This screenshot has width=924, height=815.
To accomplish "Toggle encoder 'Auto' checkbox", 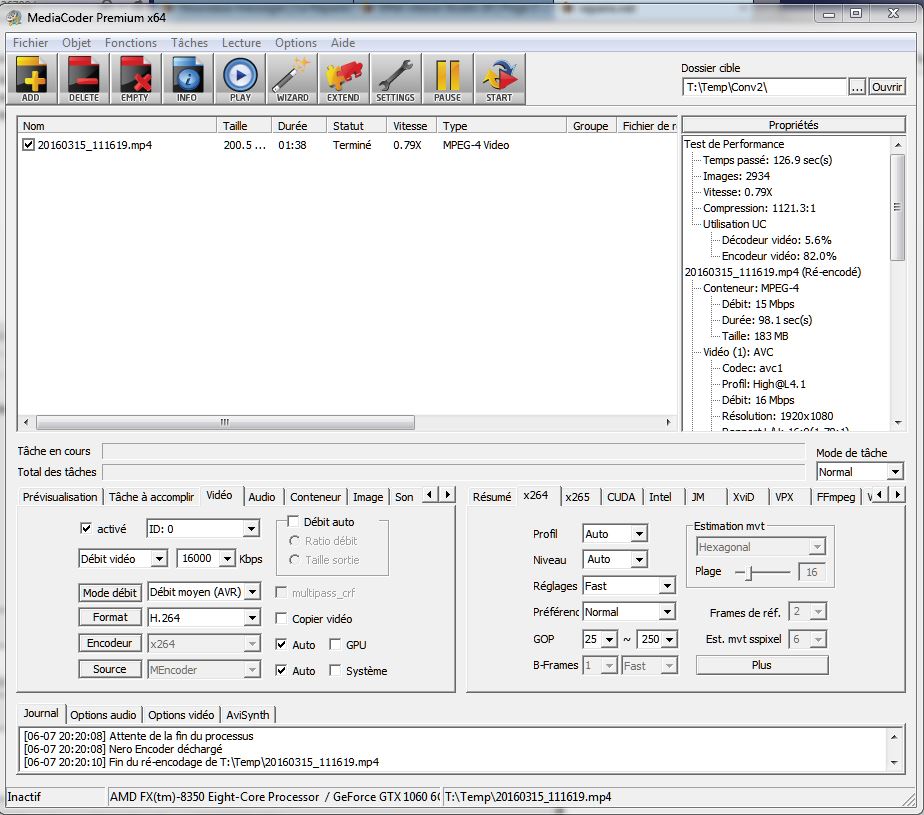I will pyautogui.click(x=281, y=644).
